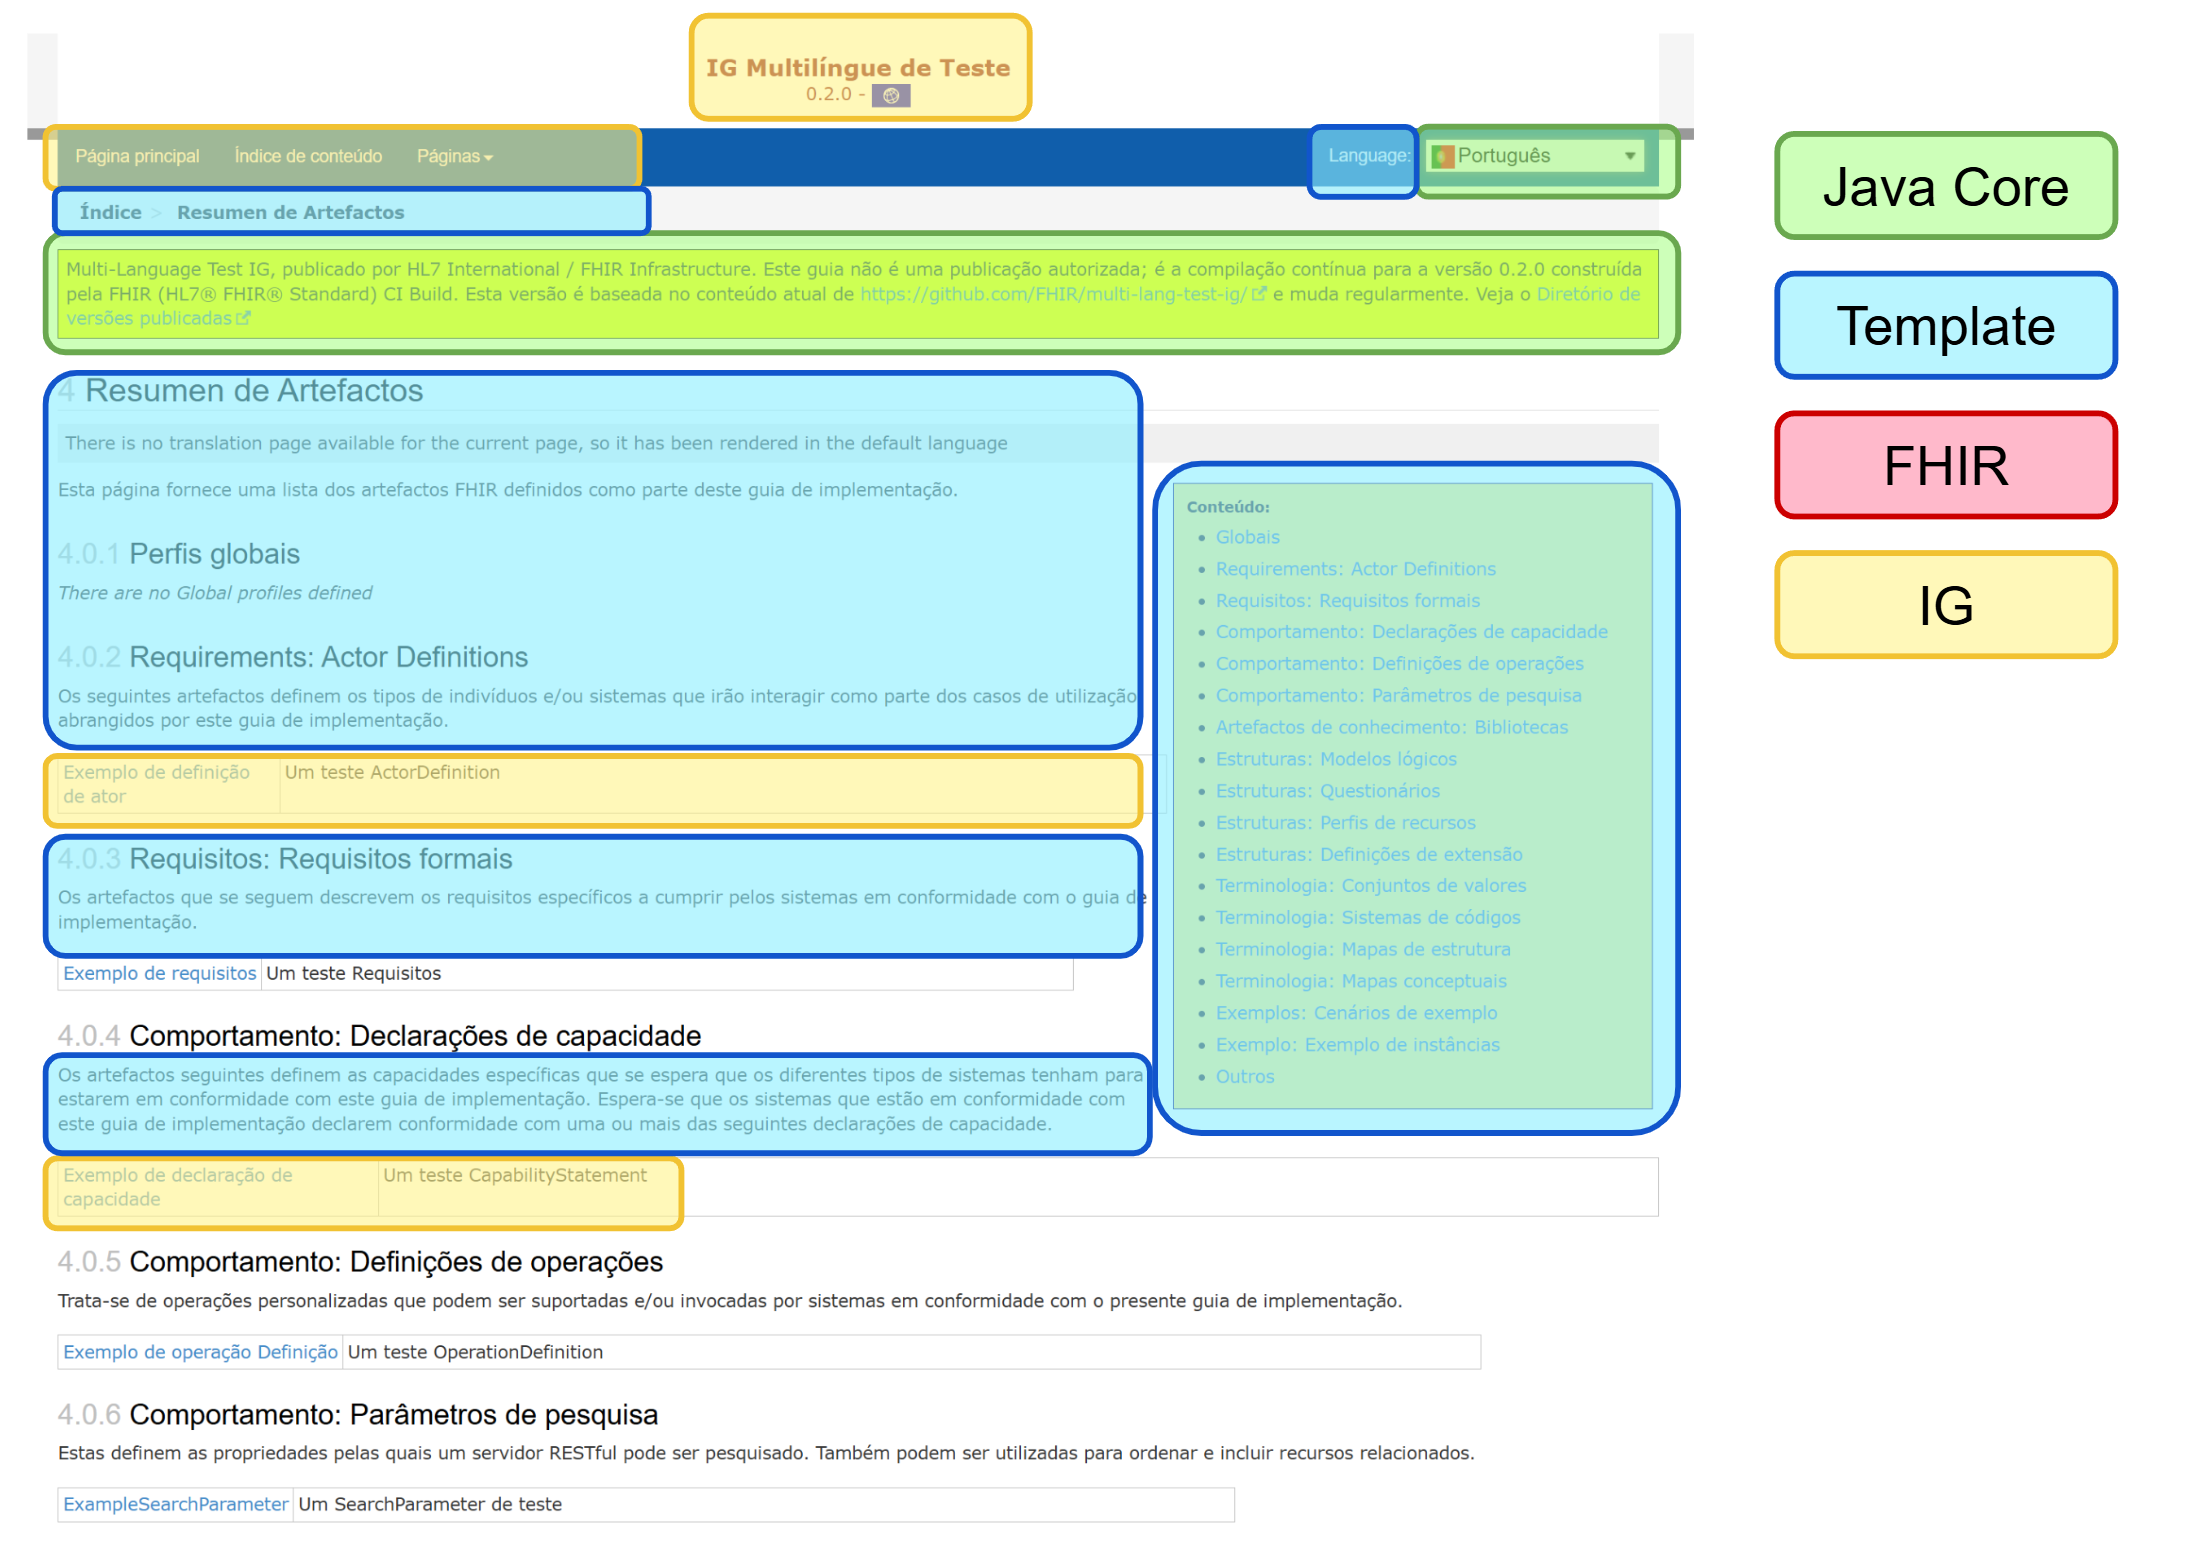Select "Página principal" menu item
This screenshot has height=1557, width=2185.
pyautogui.click(x=137, y=156)
